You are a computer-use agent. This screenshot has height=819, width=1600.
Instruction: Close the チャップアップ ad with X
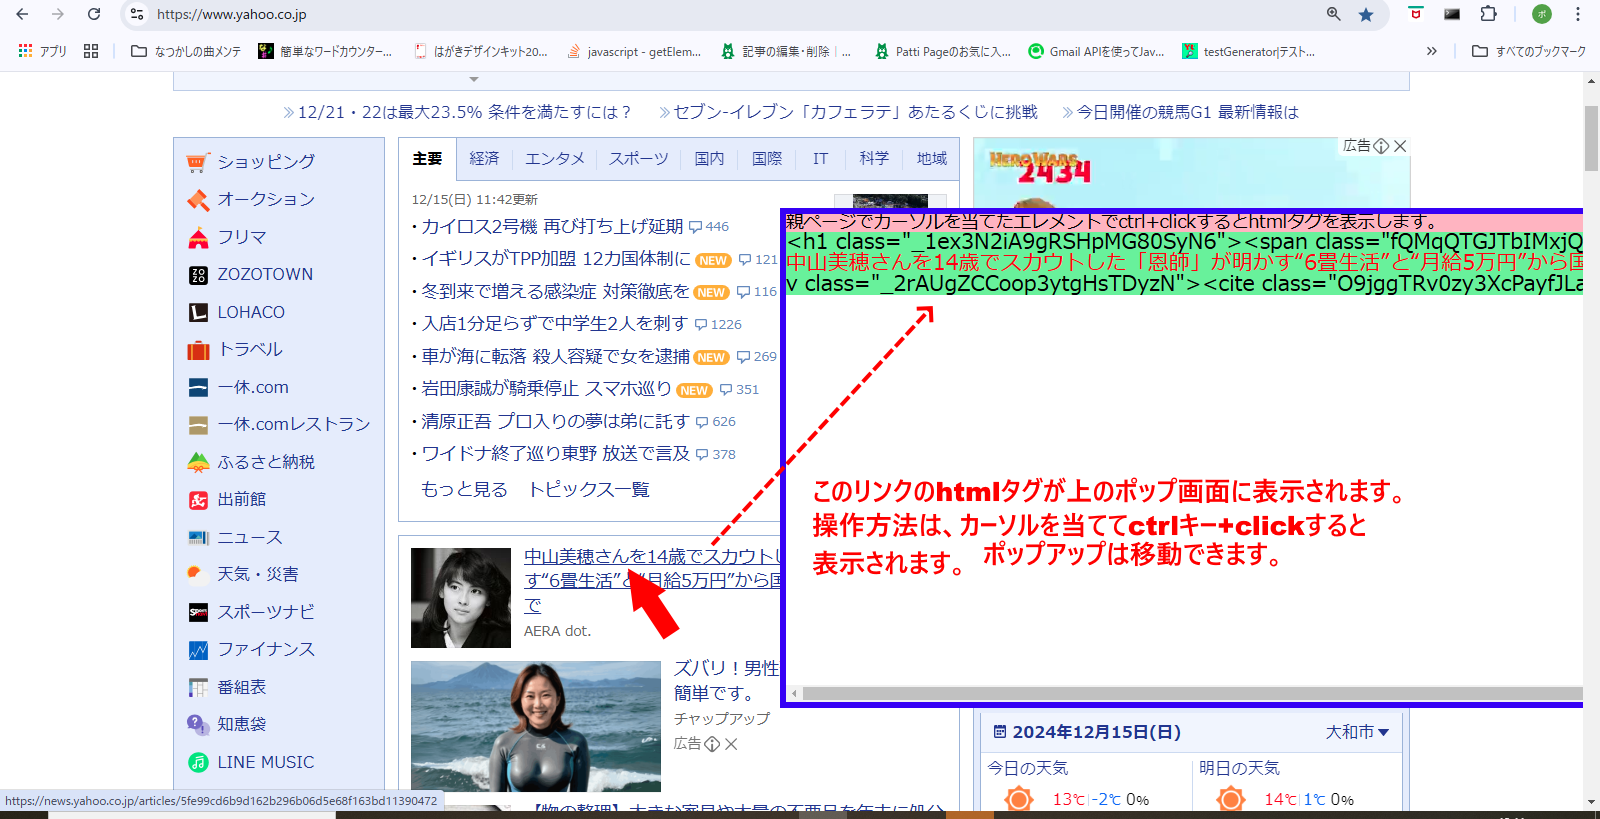[x=731, y=744]
